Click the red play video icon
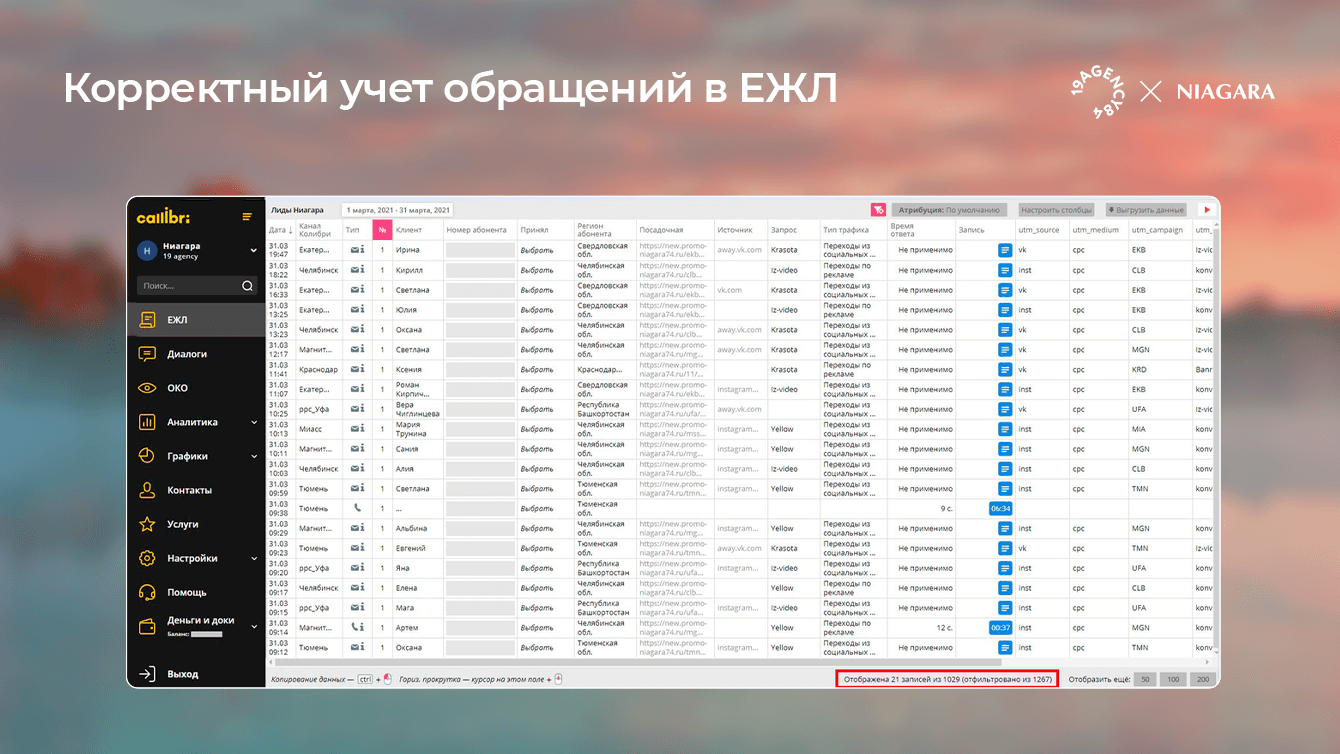The image size is (1340, 754). [1207, 210]
